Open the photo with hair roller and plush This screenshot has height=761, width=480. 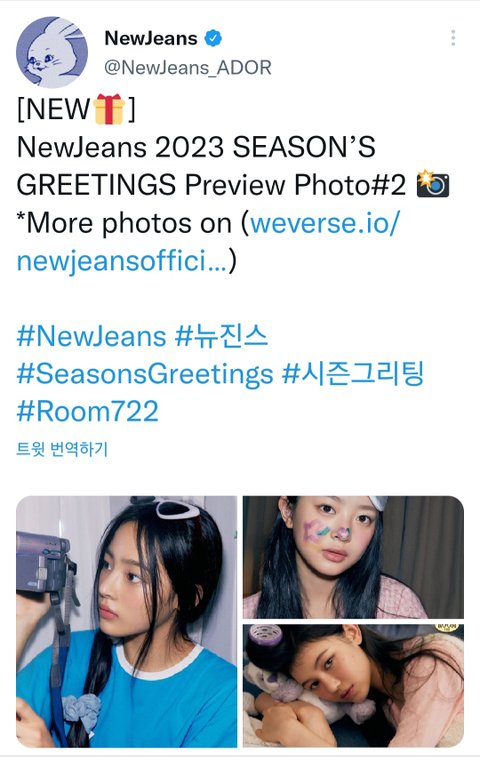pos(353,686)
